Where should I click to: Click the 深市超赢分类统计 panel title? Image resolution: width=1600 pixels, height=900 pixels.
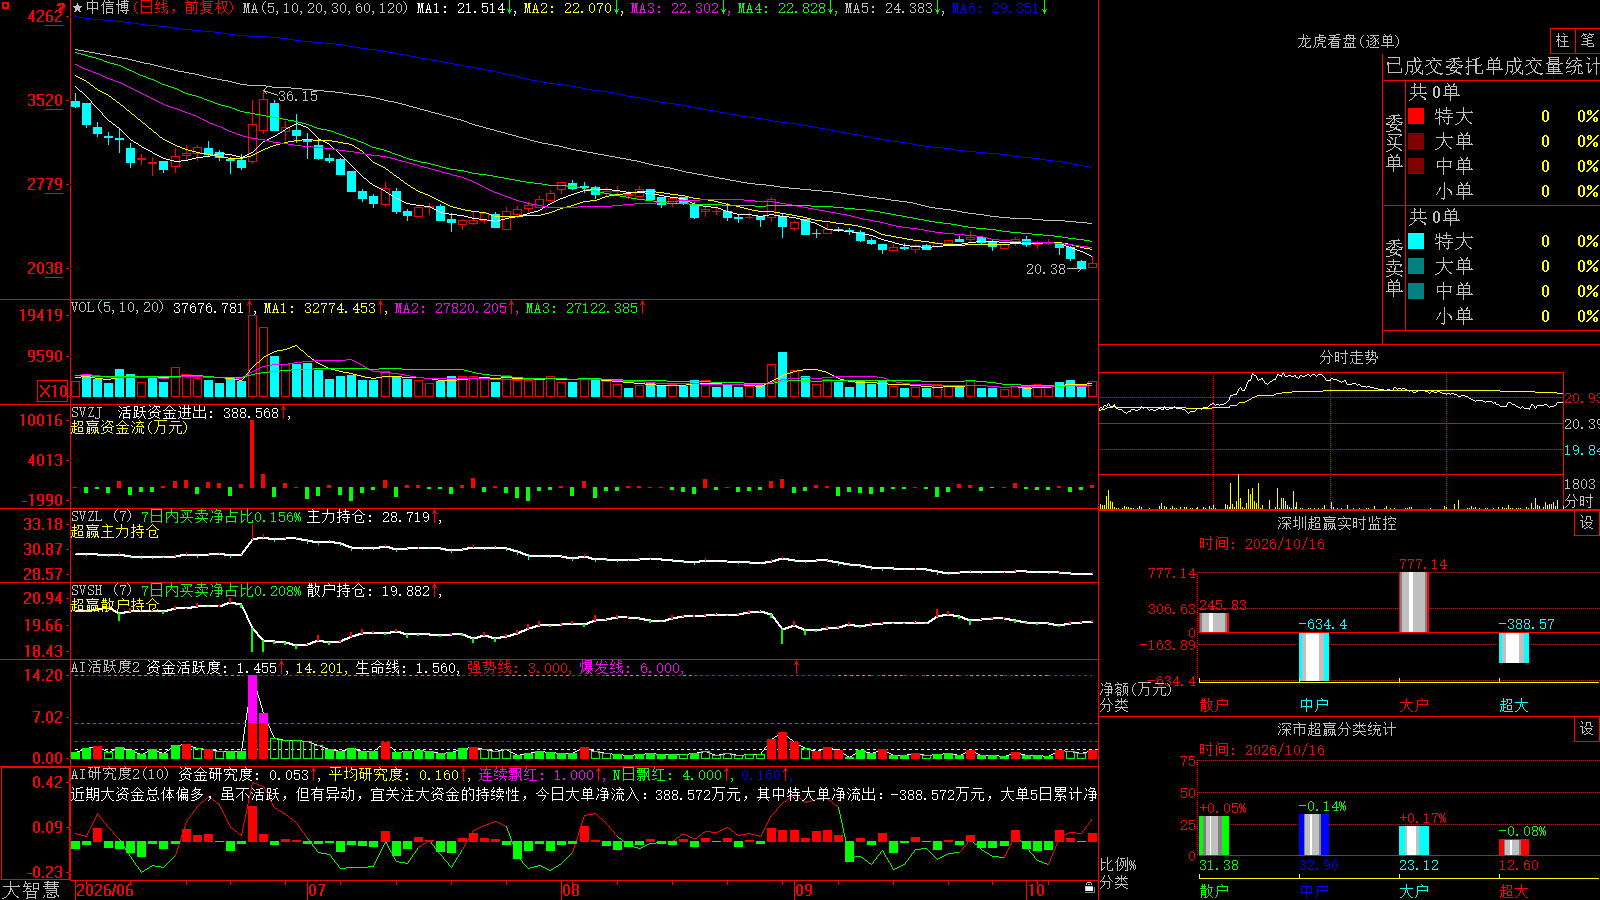[x=1337, y=729]
